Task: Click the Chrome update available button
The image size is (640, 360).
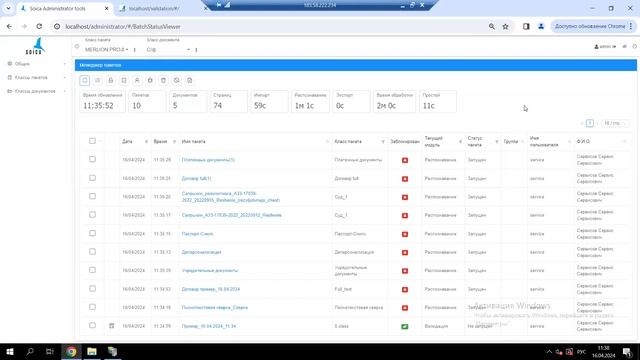Action: [594, 27]
